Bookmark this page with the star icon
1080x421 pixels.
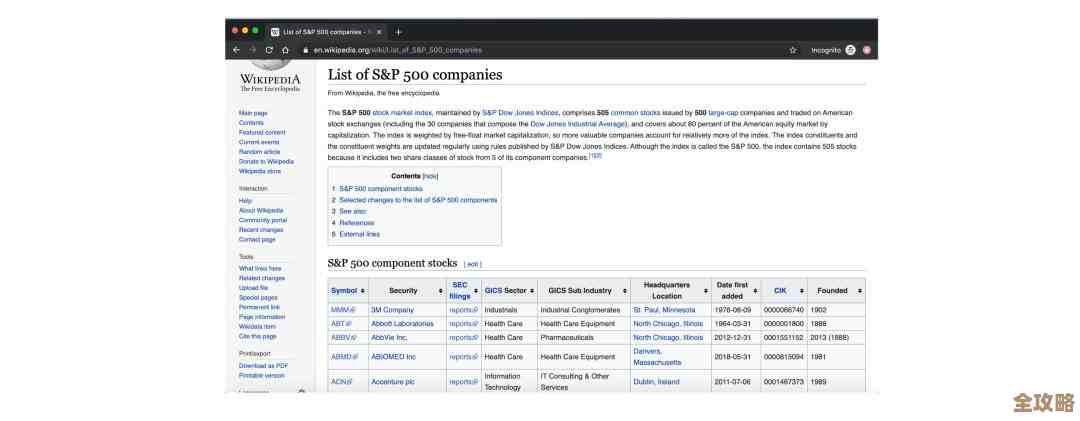793,49
